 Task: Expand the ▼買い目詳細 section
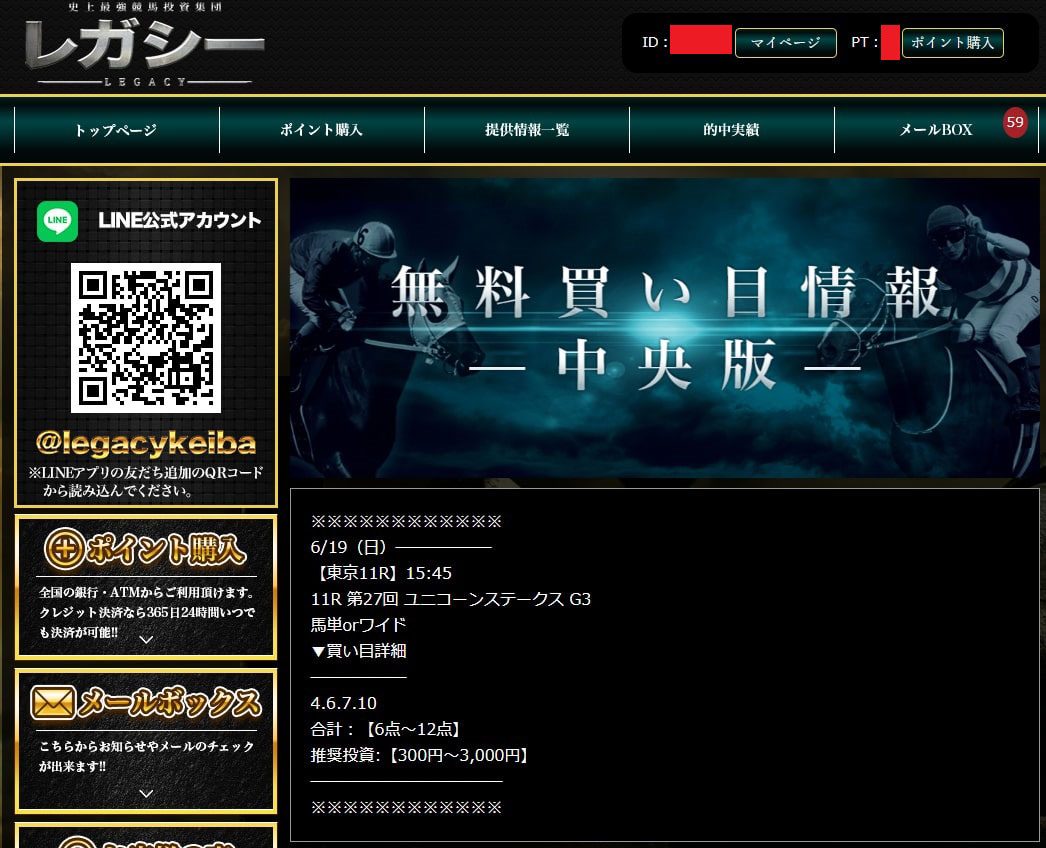click(359, 651)
